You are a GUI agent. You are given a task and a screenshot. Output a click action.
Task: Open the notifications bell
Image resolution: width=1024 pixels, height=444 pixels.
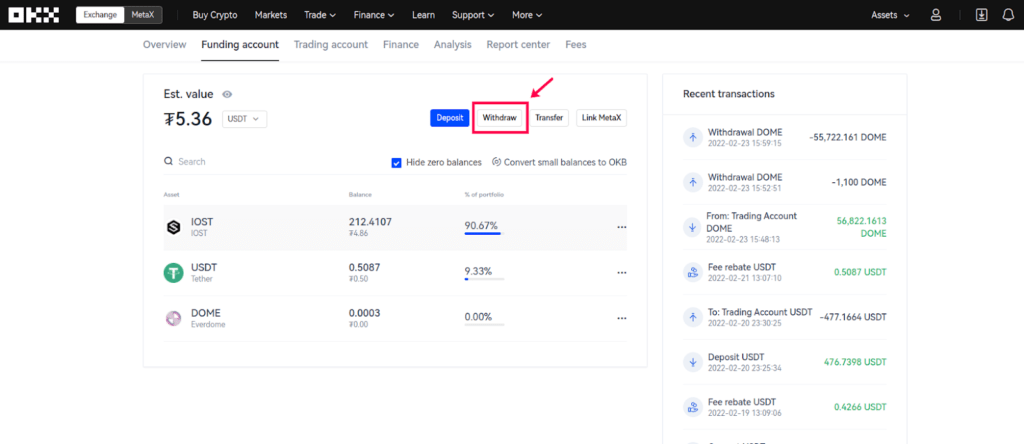pos(1008,15)
